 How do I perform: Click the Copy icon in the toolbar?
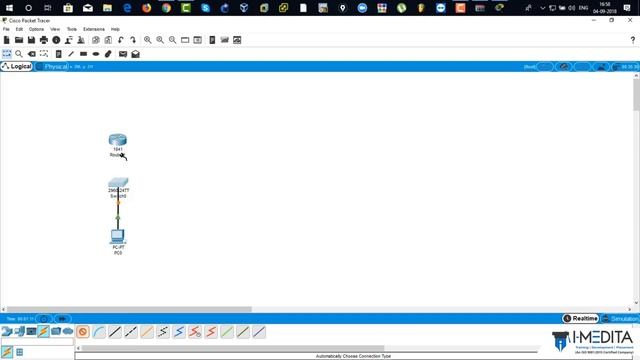(x=96, y=40)
